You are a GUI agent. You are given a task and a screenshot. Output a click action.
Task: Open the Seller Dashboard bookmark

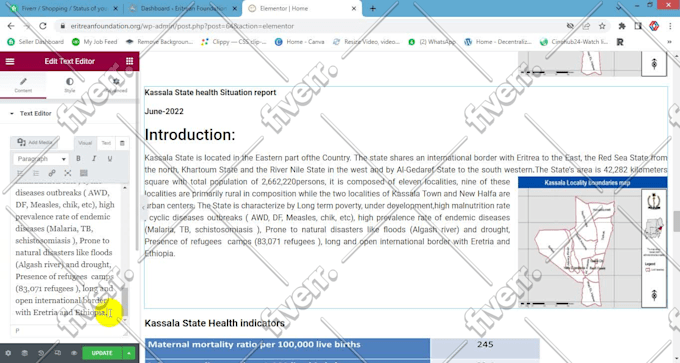tap(36, 42)
